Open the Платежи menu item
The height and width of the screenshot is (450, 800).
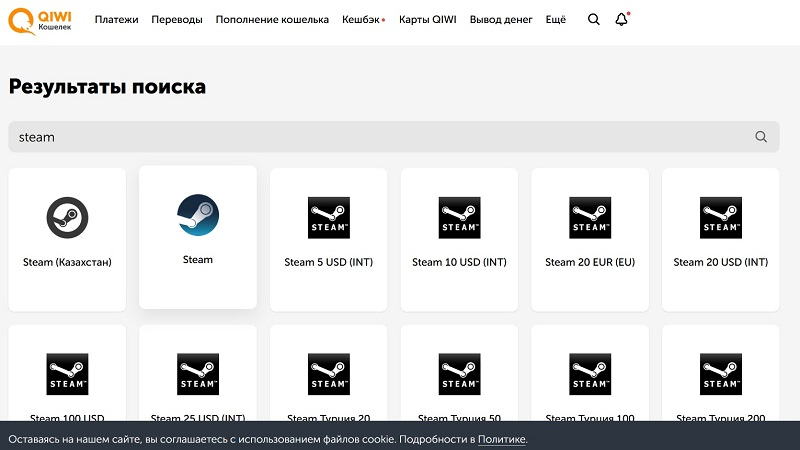tap(116, 19)
